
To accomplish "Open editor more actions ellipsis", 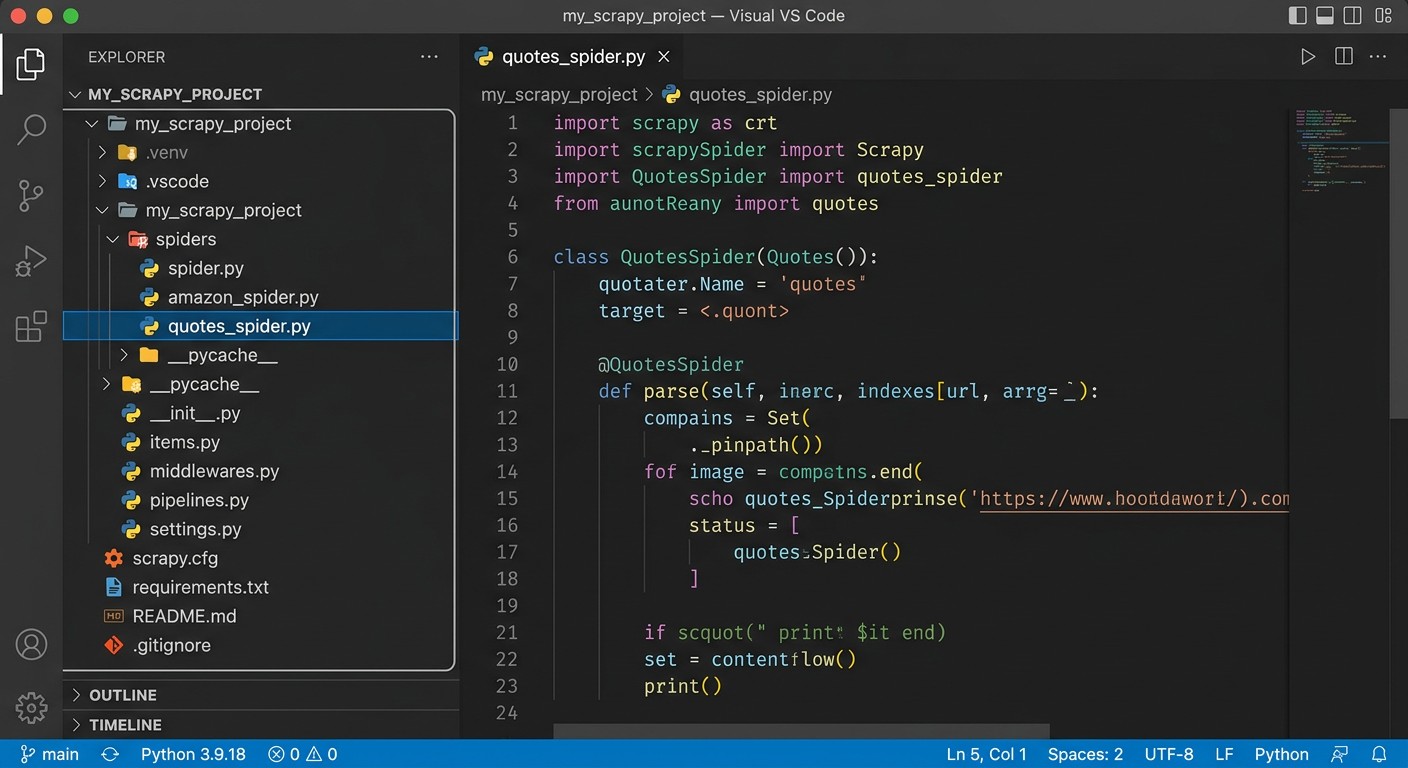I will click(x=1379, y=57).
